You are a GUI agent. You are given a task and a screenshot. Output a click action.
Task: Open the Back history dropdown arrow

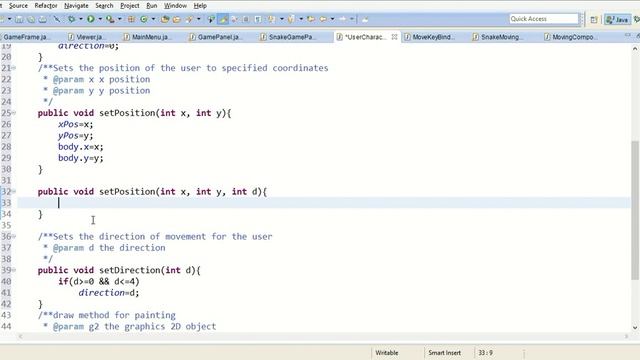pos(333,19)
